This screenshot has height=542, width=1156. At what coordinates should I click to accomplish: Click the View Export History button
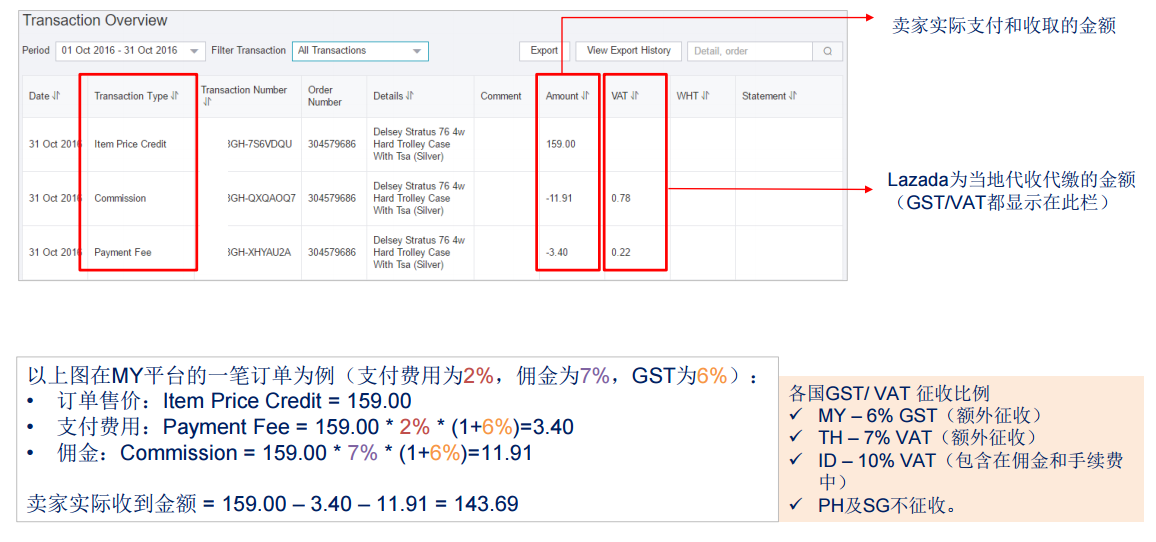tap(628, 51)
